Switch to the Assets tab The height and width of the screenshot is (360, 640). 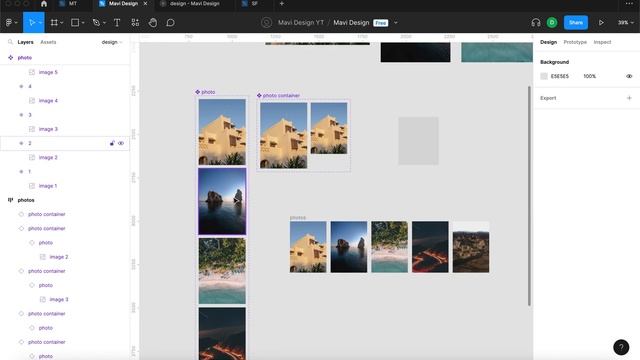[48, 42]
